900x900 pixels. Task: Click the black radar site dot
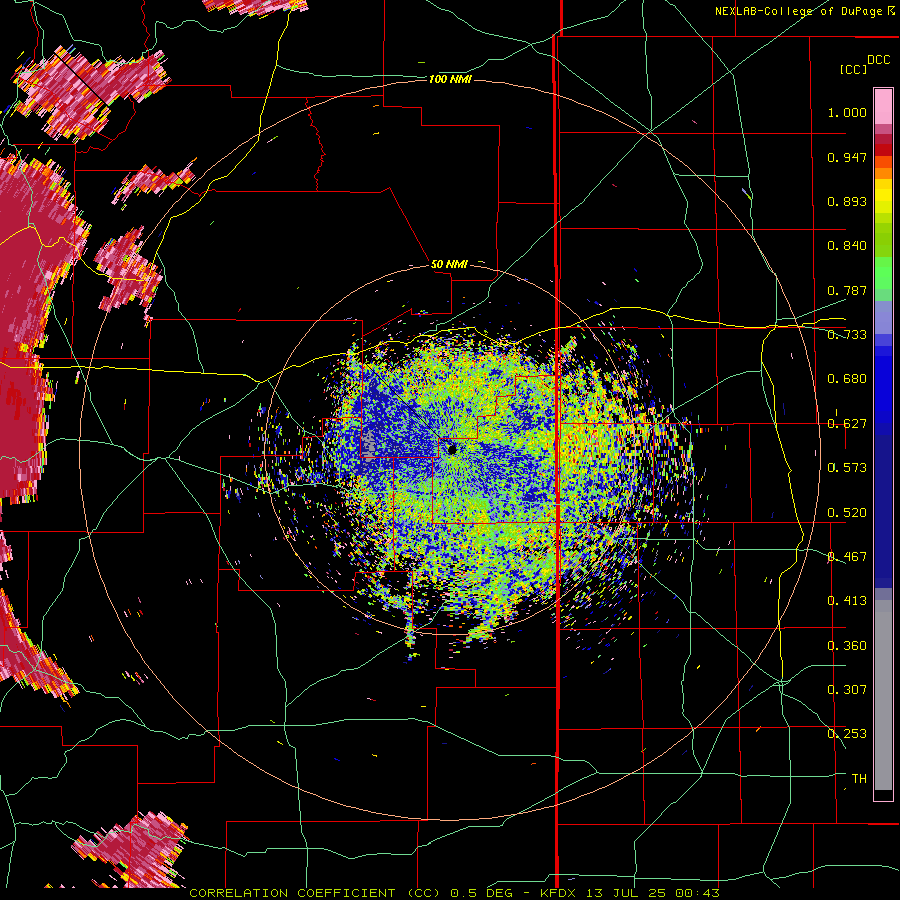click(x=452, y=449)
